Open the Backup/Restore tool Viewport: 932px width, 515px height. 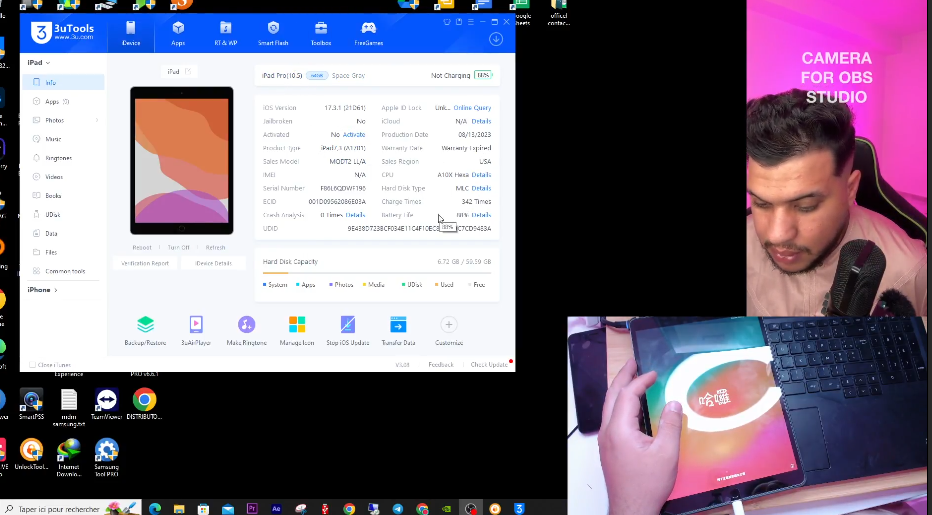pyautogui.click(x=145, y=331)
